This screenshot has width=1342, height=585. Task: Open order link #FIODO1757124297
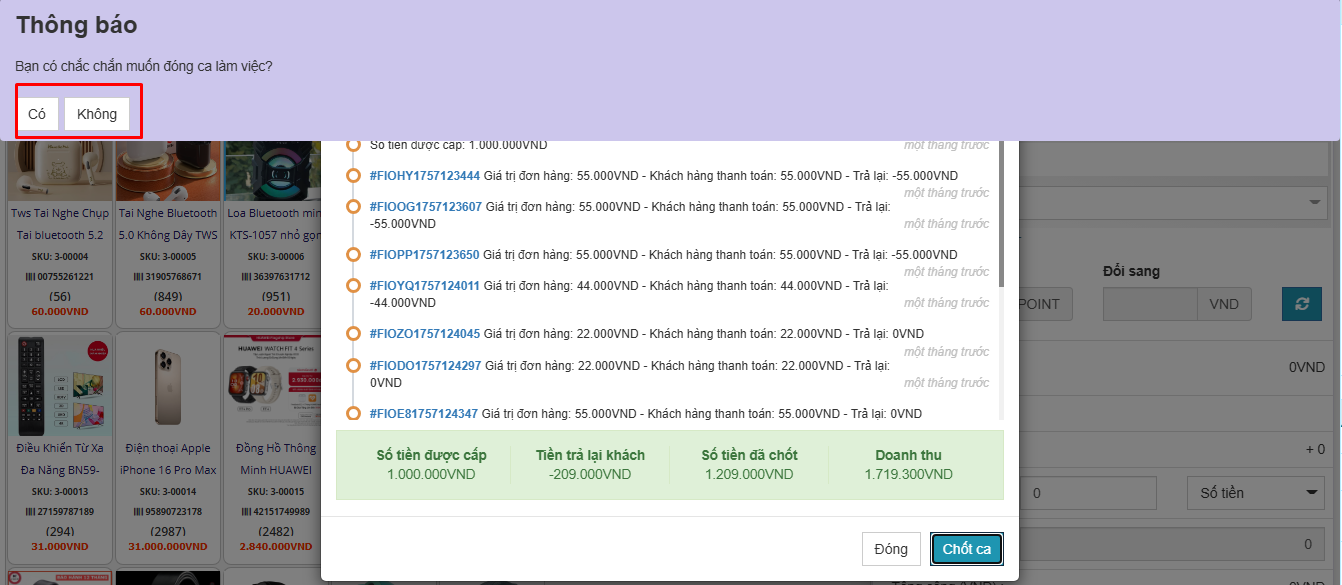point(425,366)
